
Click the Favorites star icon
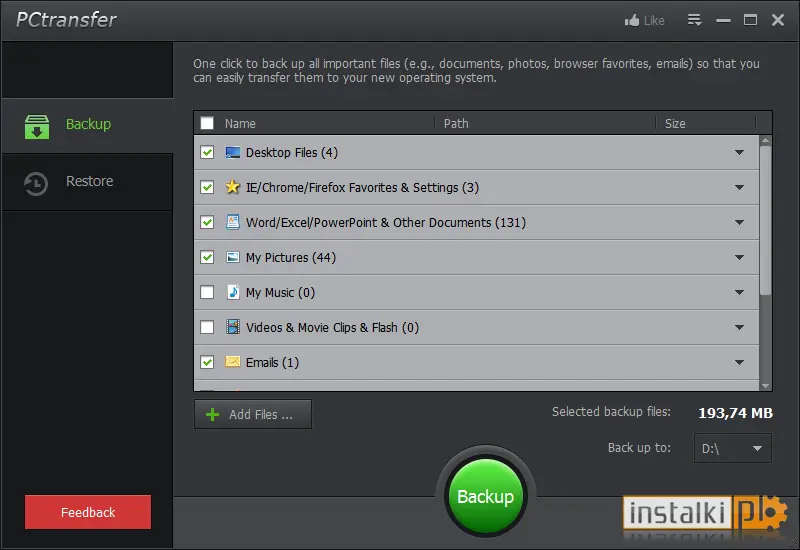[x=233, y=187]
